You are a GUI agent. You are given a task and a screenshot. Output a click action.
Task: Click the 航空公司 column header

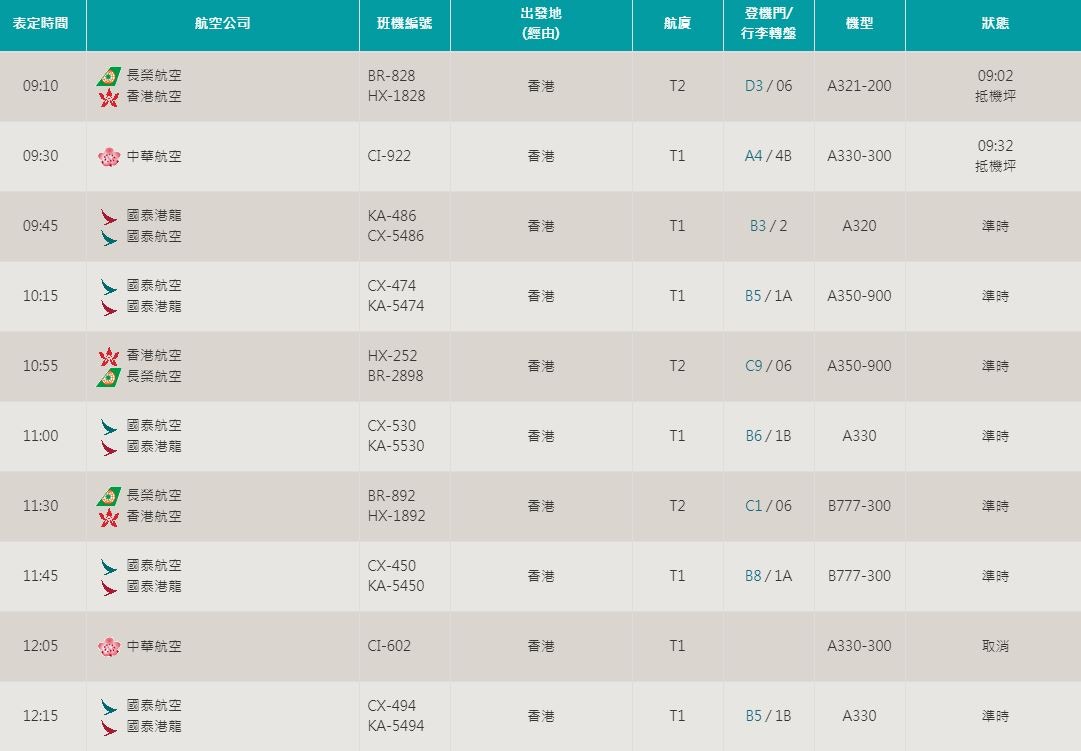tap(222, 24)
